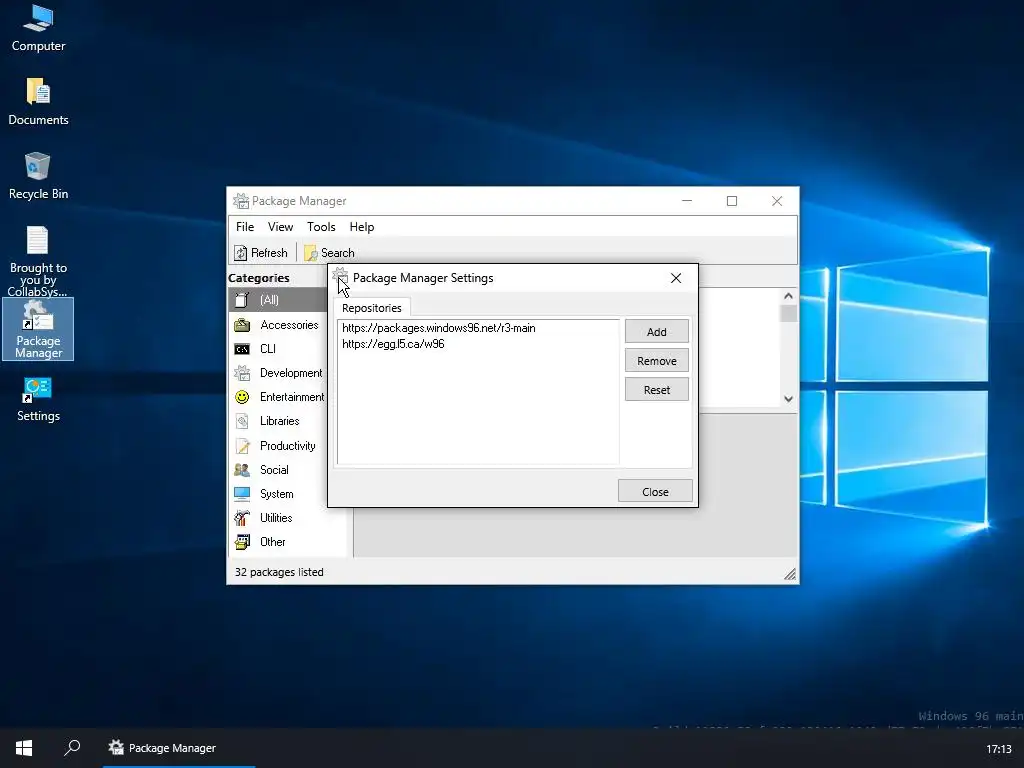Select the (All) category icon
Screen dimensions: 1024x768
click(242, 300)
